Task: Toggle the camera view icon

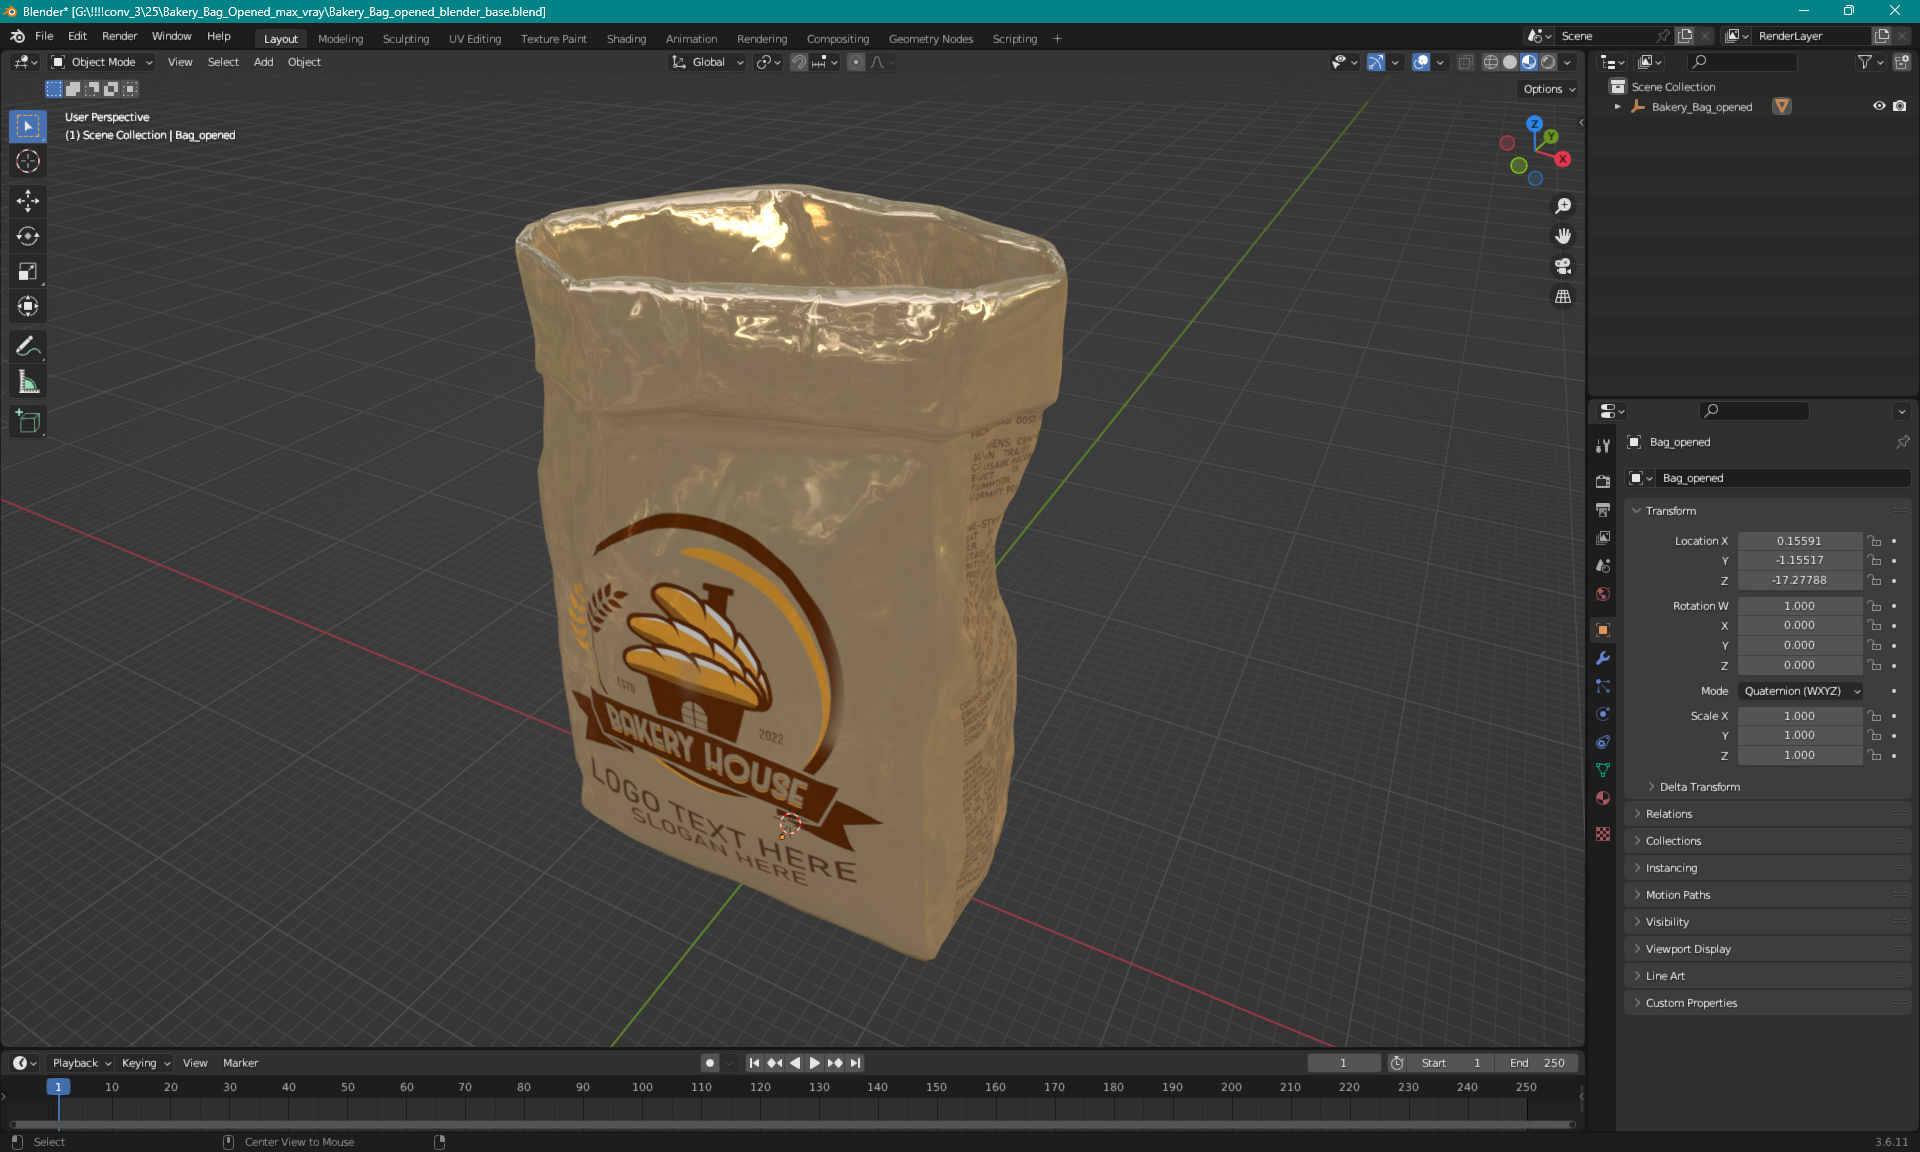Action: [x=1563, y=266]
